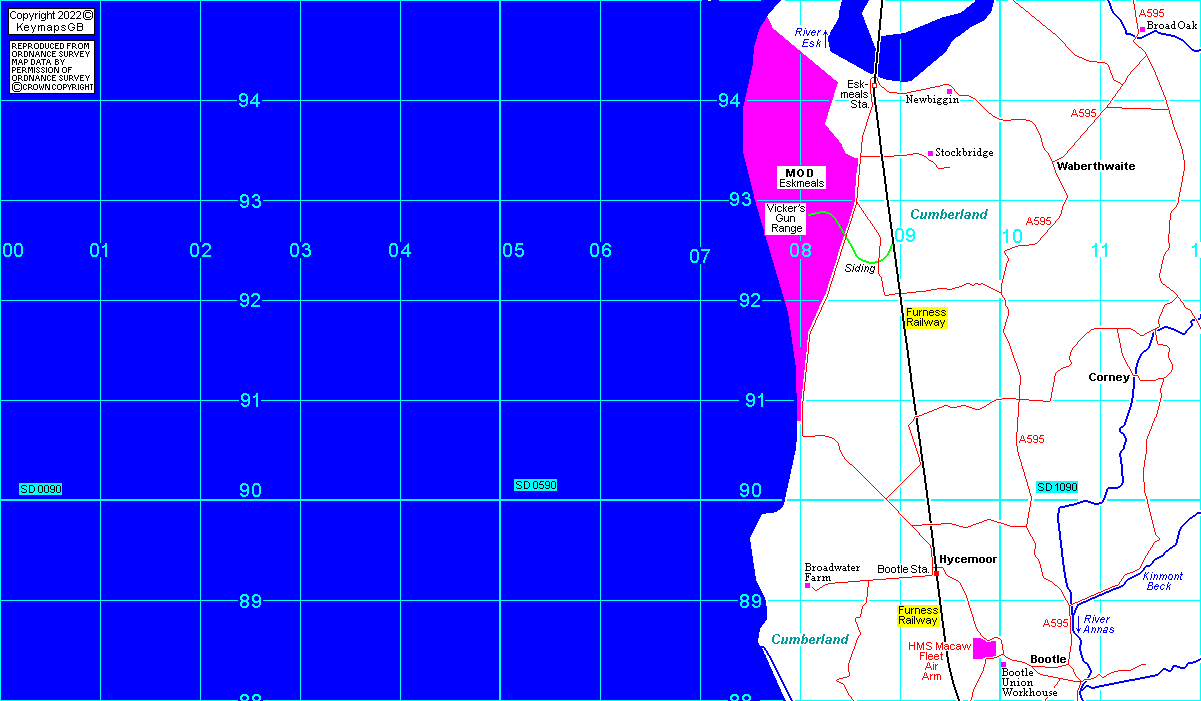Select the Broad Oak magenta marker

(x=1142, y=30)
